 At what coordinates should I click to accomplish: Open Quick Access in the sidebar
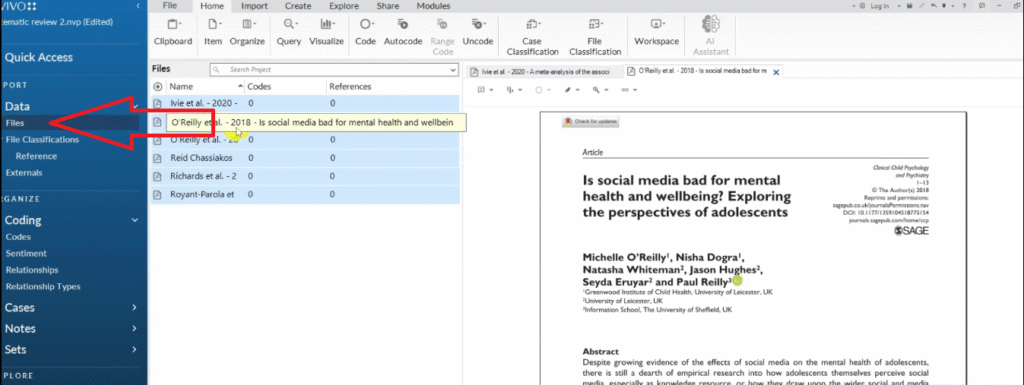tap(39, 57)
